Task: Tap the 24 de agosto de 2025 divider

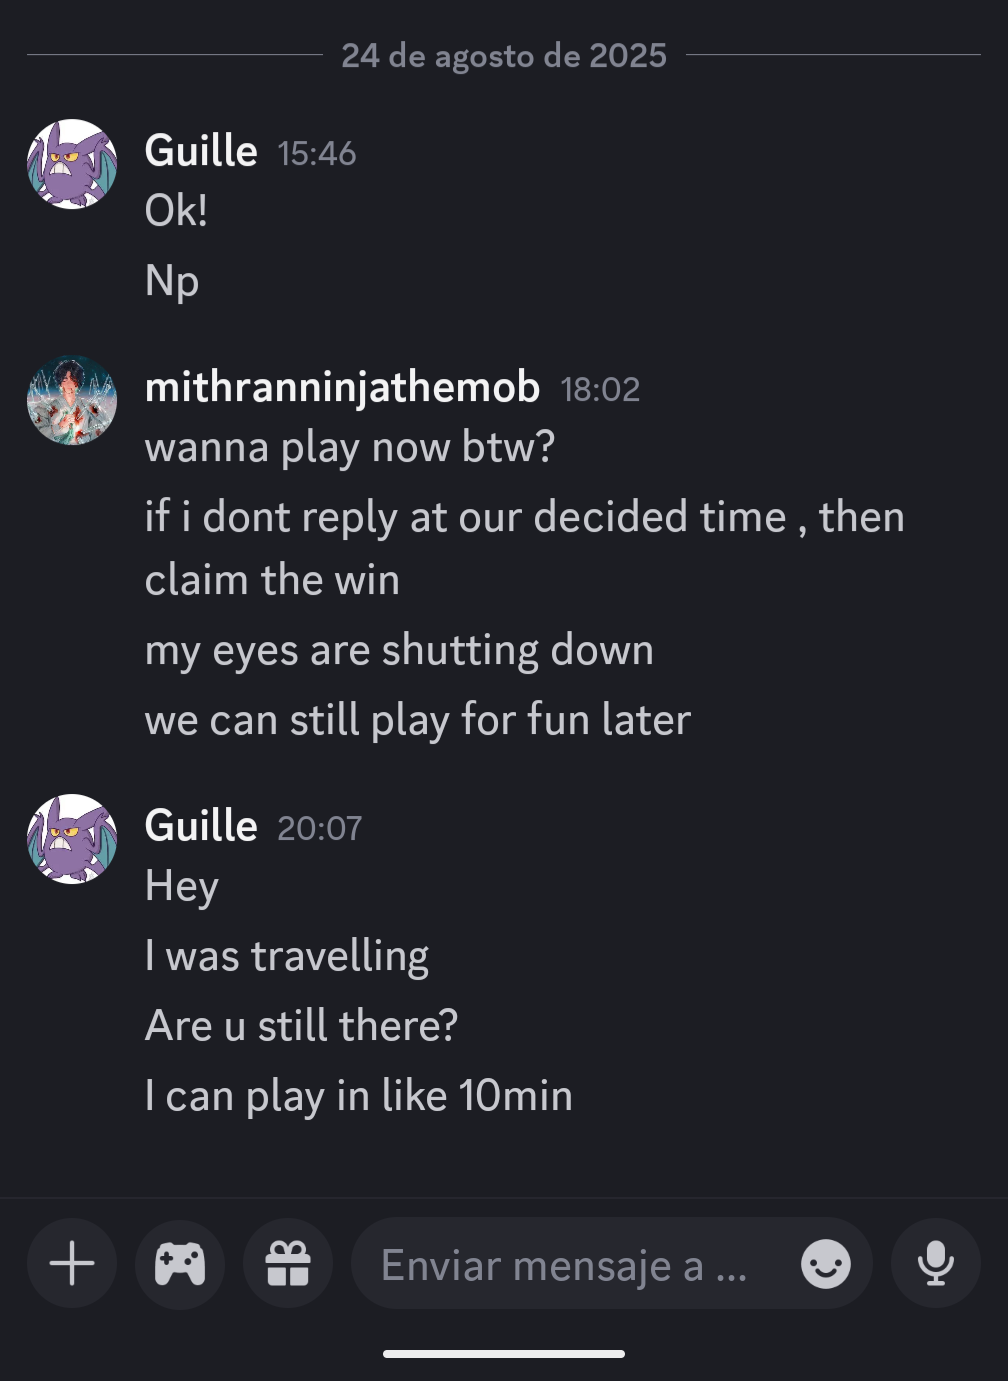Action: [x=504, y=55]
